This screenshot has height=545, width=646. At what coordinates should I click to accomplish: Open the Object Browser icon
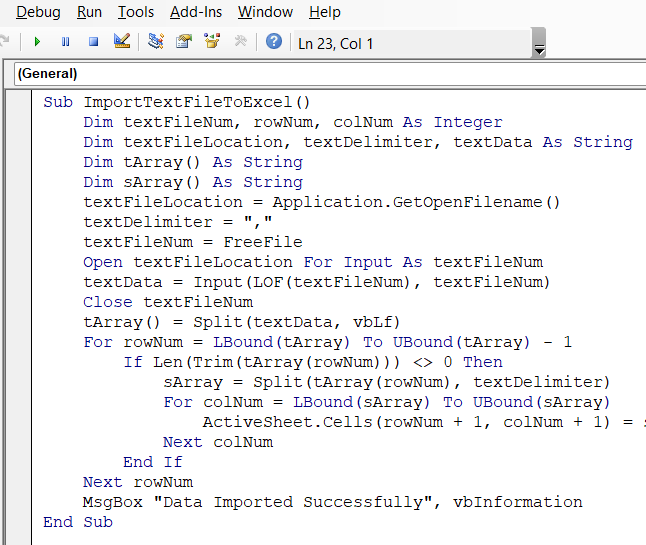click(212, 41)
